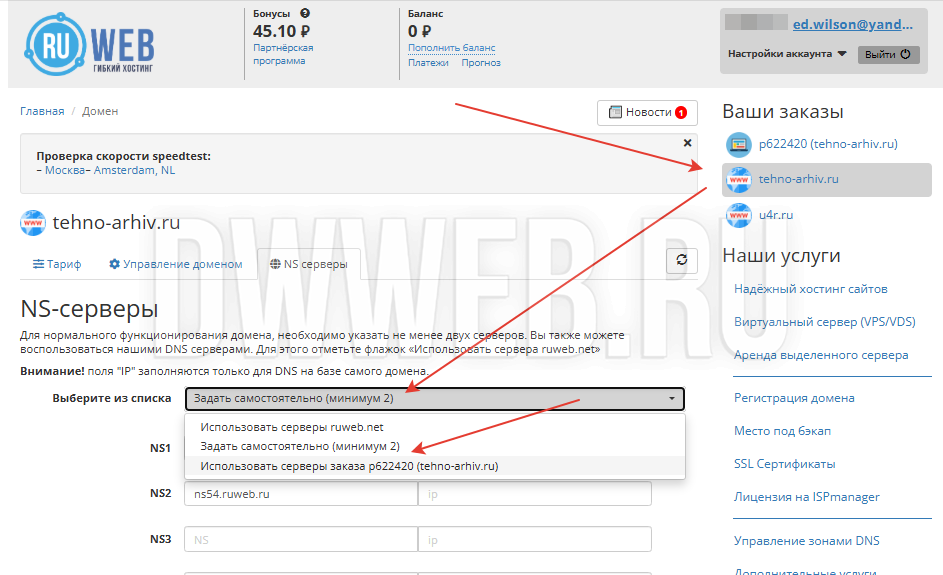Click the NS3 NS input field
The height and width of the screenshot is (575, 943).
coord(301,540)
